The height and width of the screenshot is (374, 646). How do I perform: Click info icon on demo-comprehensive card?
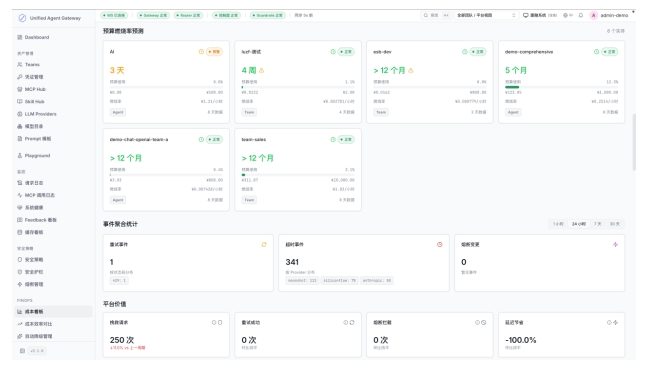(x=597, y=51)
